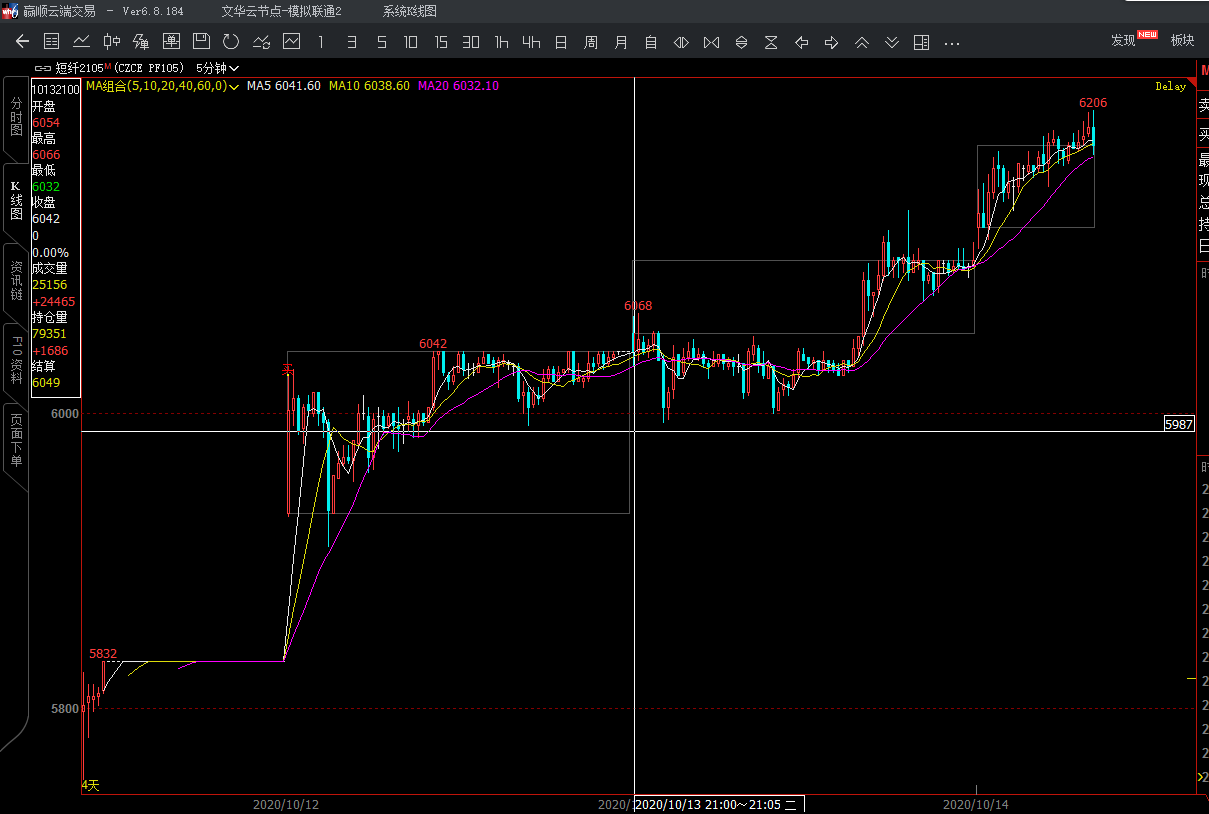Click the 4天 label at chart bottom

[91, 786]
